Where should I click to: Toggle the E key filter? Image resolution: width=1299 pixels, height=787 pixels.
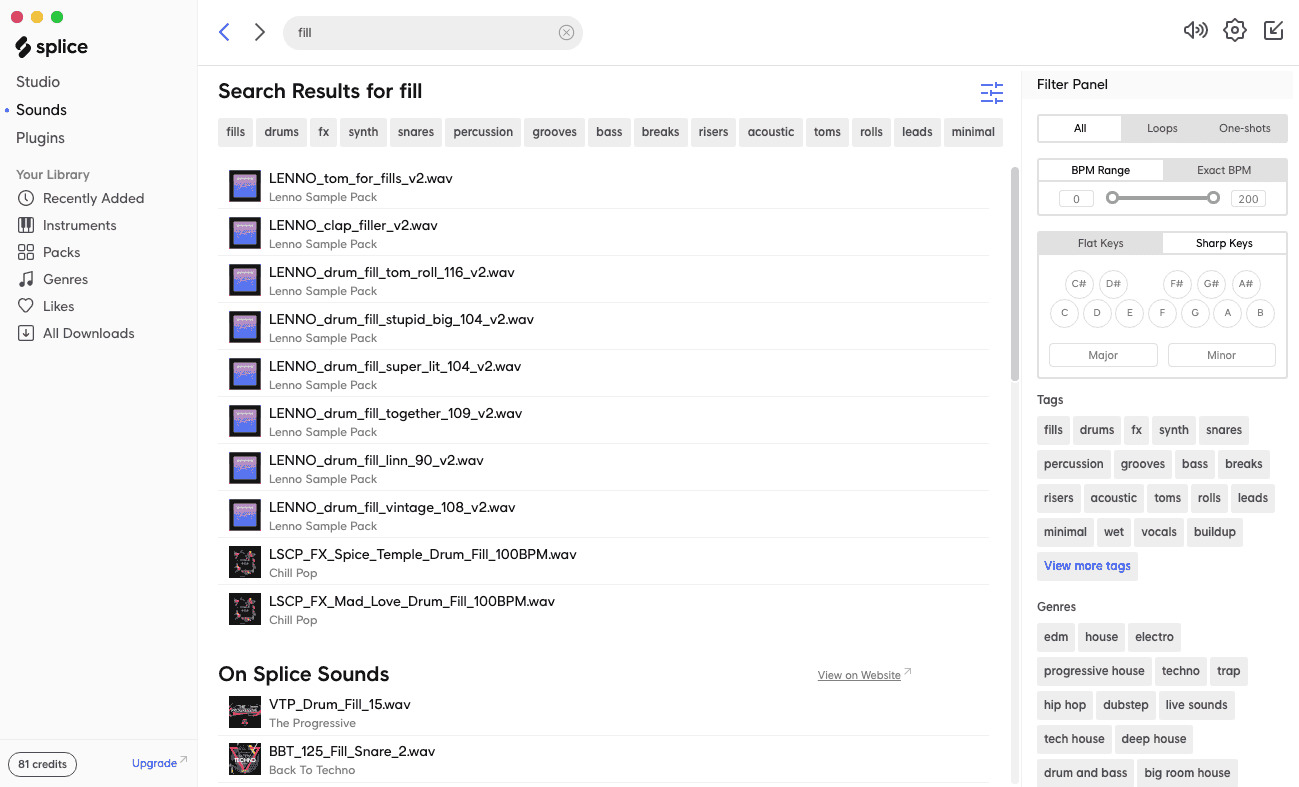point(1129,313)
